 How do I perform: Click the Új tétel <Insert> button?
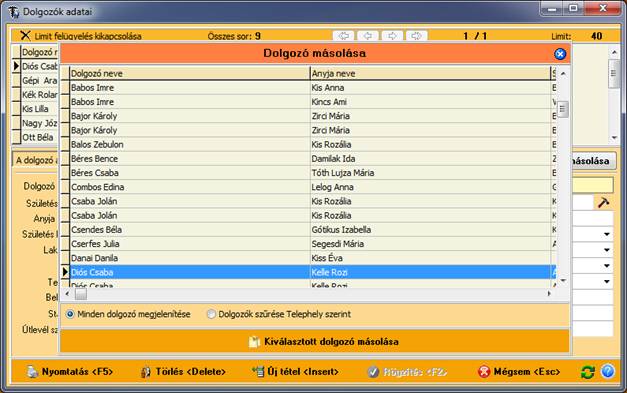click(x=295, y=372)
